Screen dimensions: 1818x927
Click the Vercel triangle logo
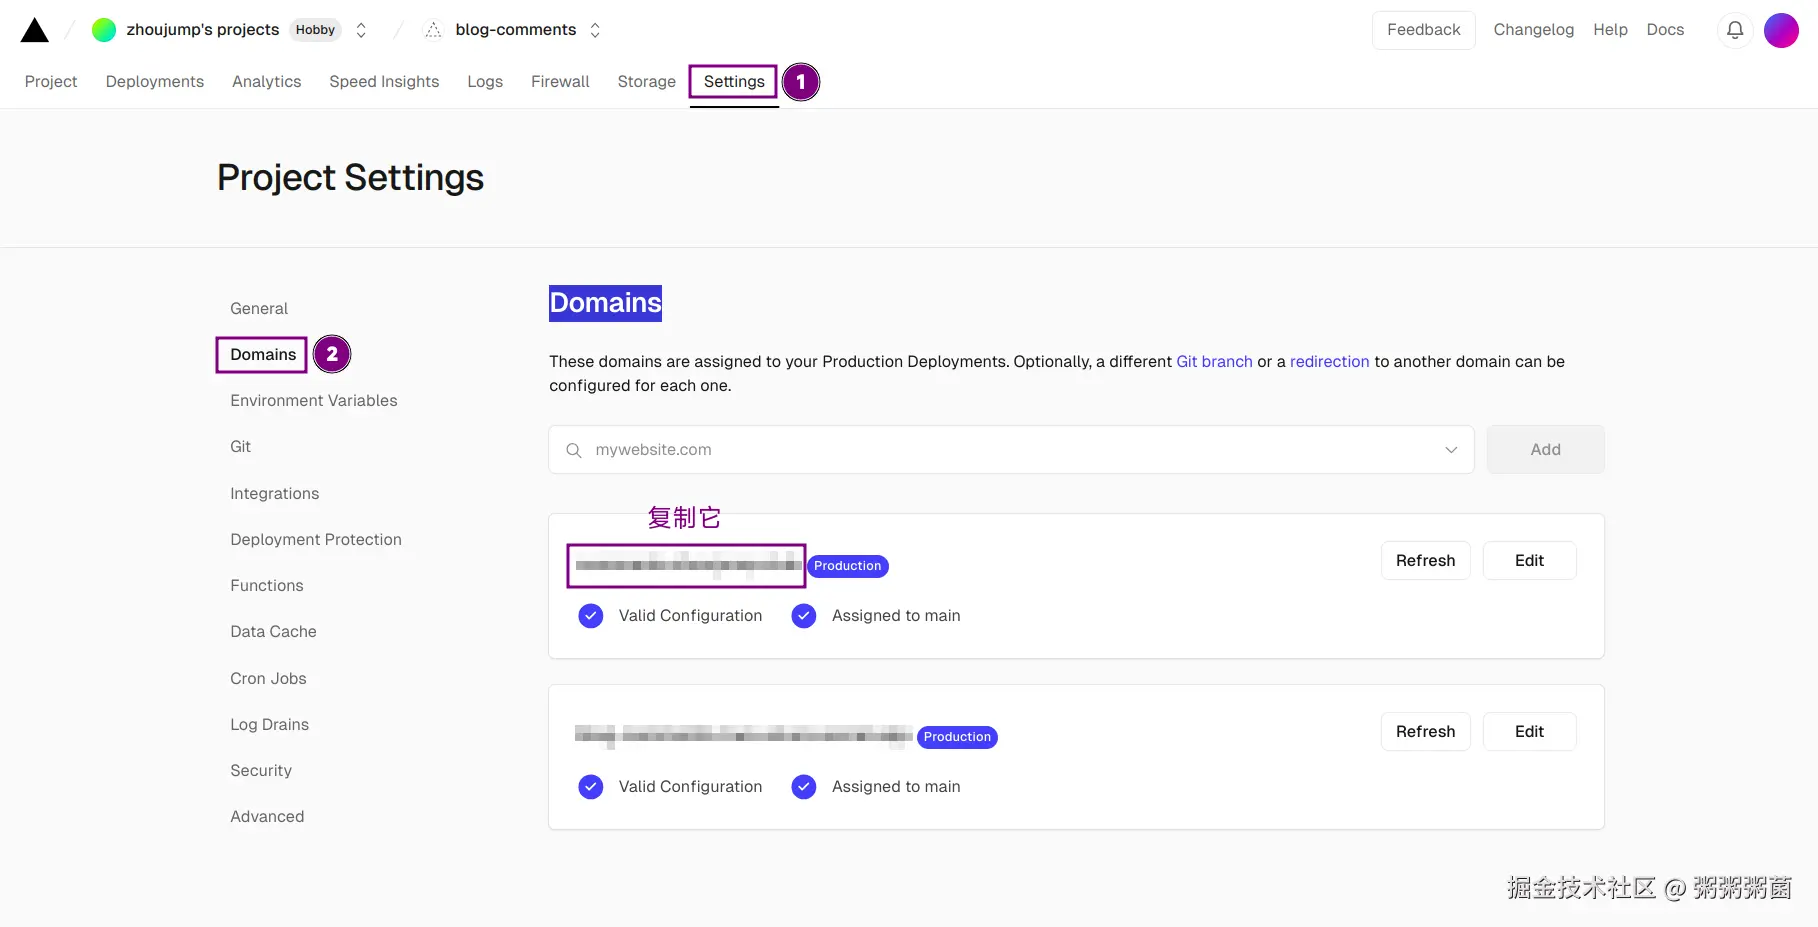35,30
